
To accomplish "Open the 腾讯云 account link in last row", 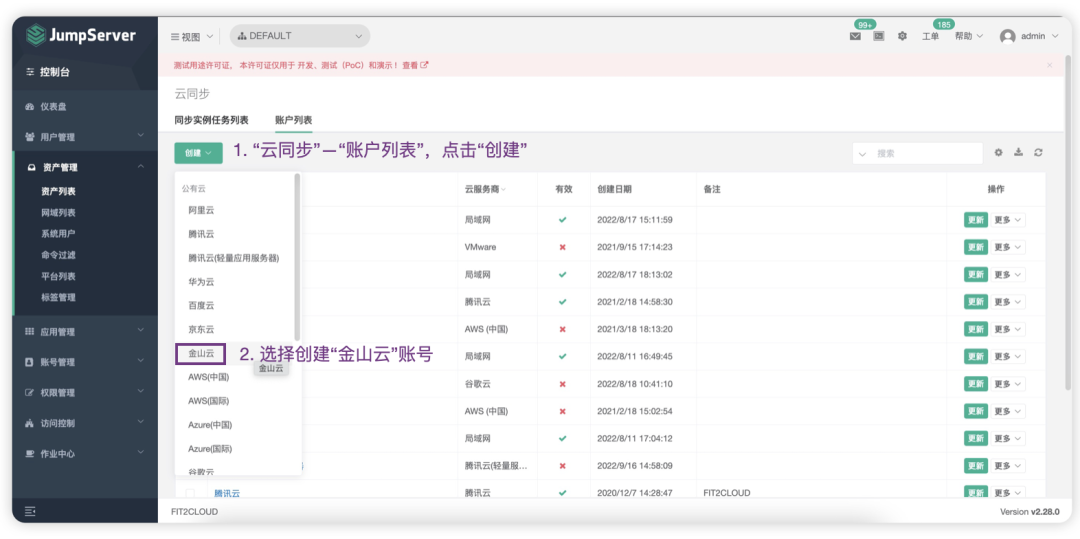I will [x=227, y=494].
